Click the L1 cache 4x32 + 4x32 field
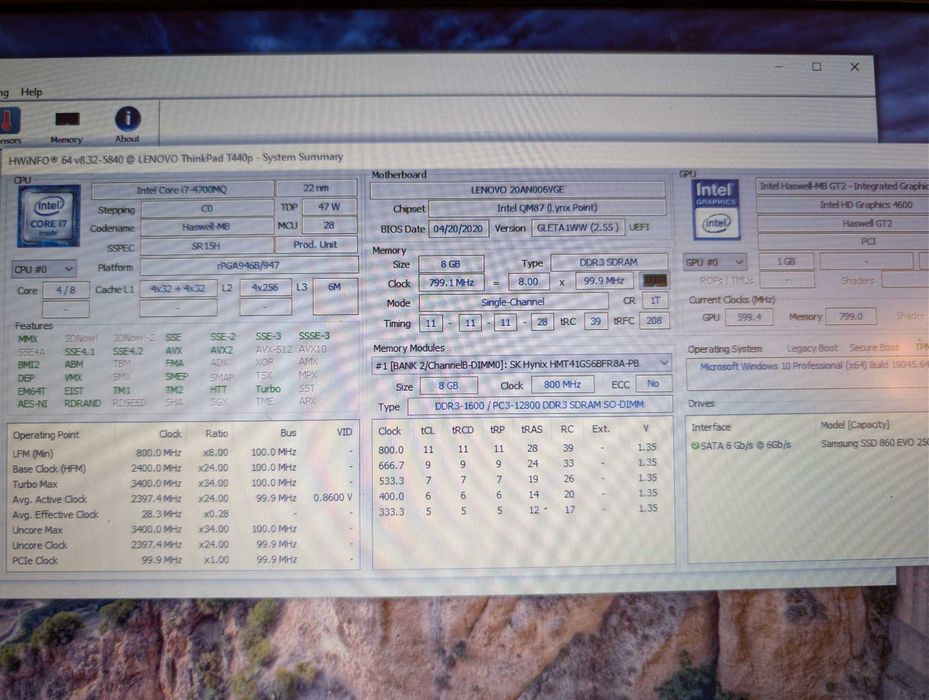Image resolution: width=929 pixels, height=700 pixels. [178, 289]
